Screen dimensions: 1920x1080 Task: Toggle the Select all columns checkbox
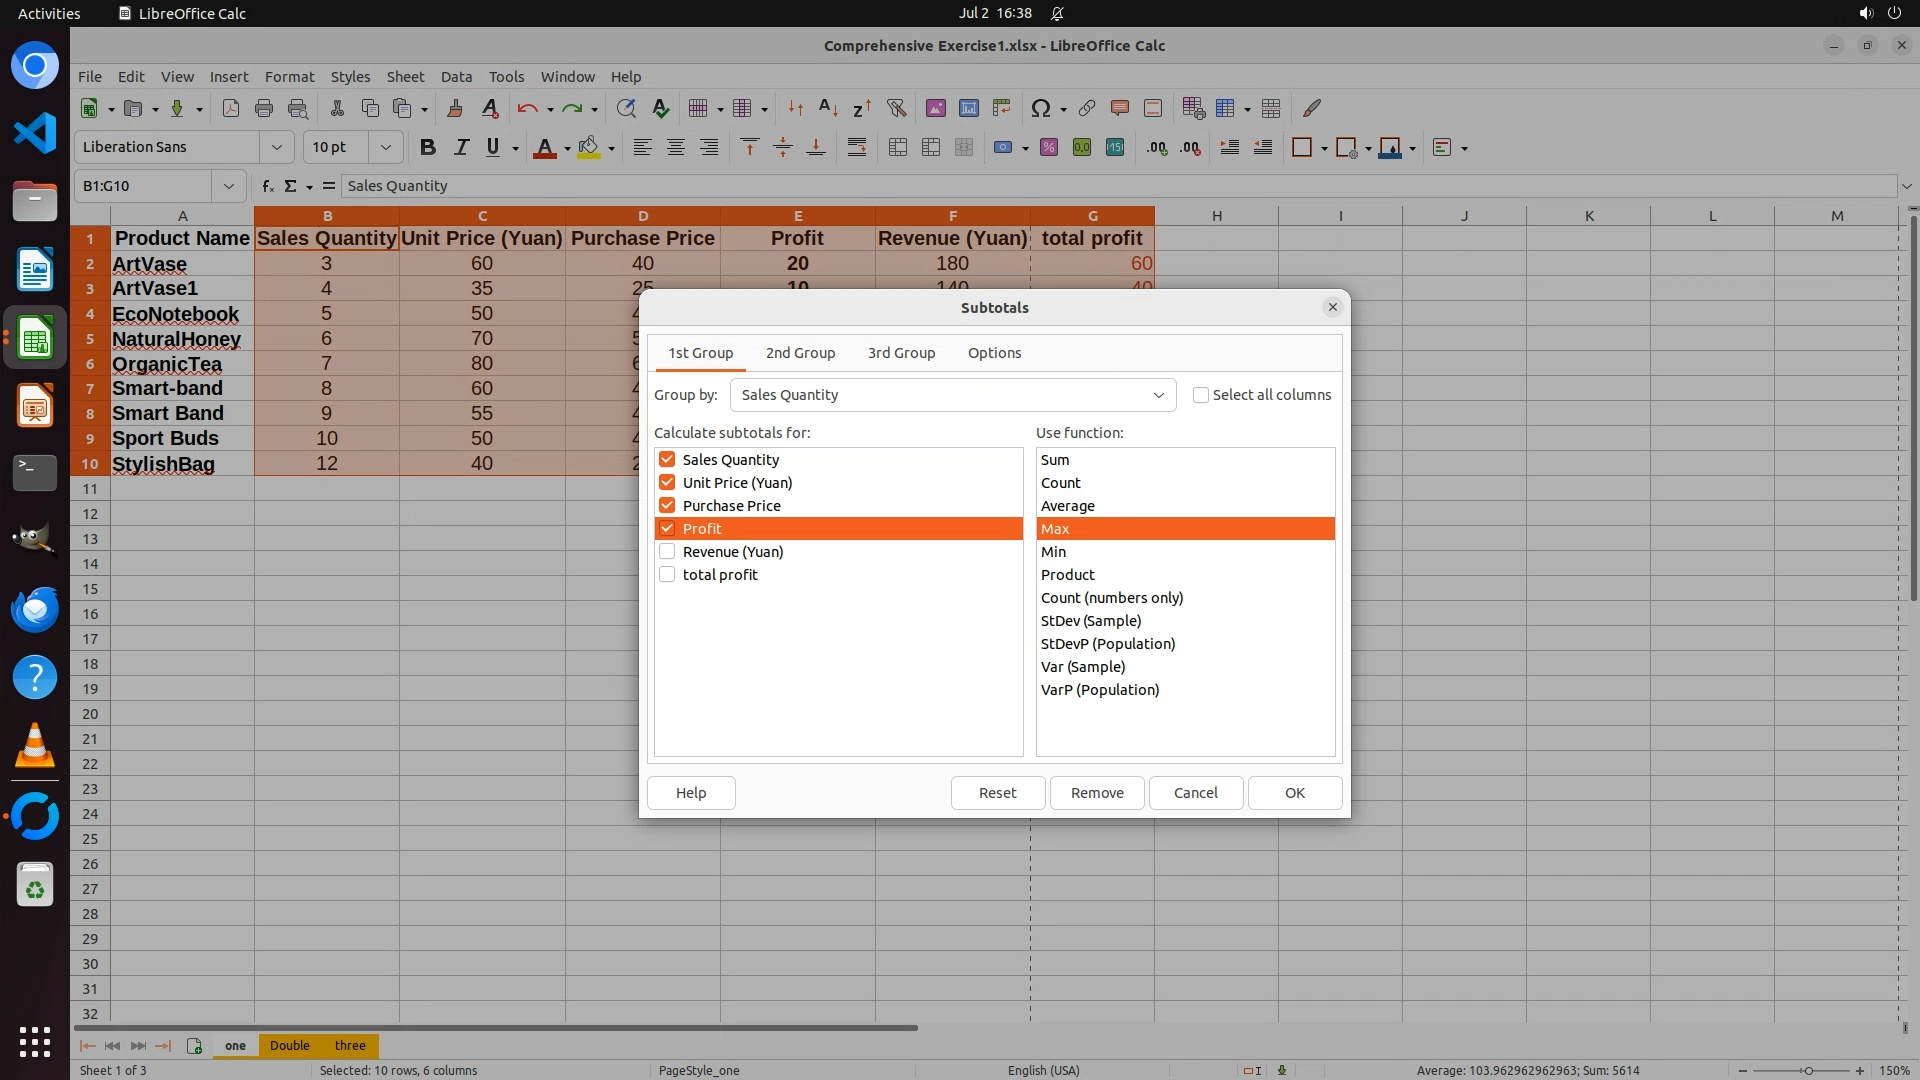coord(1201,395)
